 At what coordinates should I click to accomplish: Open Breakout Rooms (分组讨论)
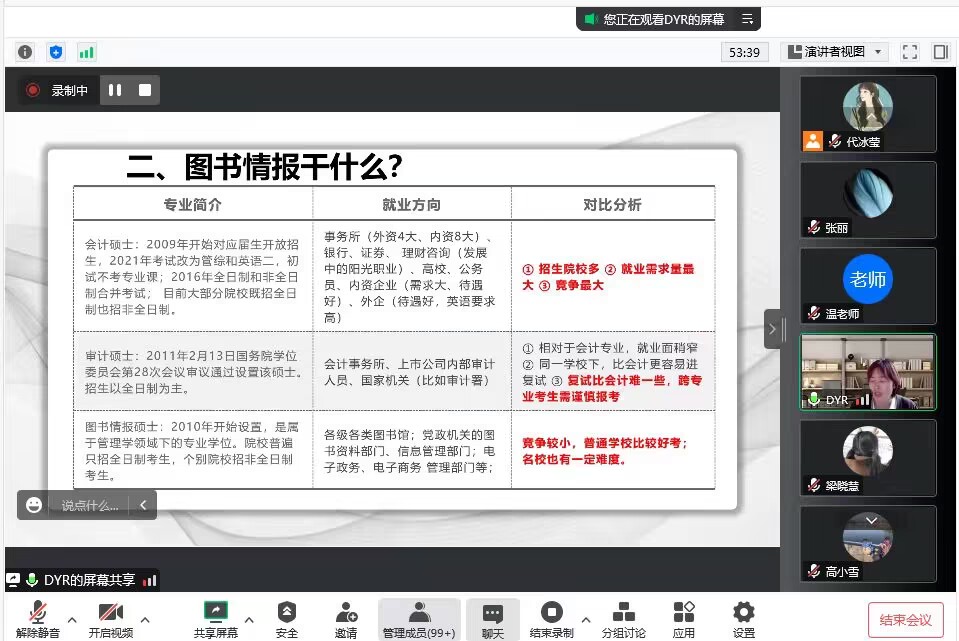(623, 619)
